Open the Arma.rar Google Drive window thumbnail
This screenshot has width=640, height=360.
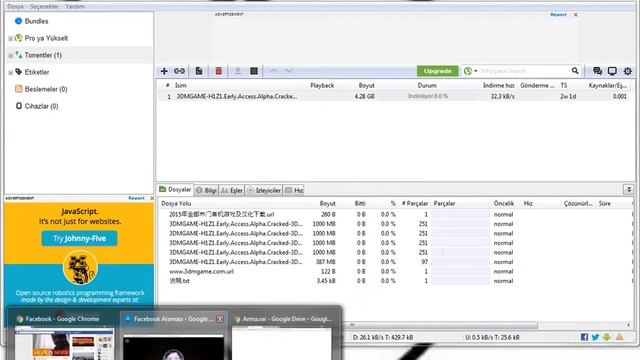(x=282, y=336)
